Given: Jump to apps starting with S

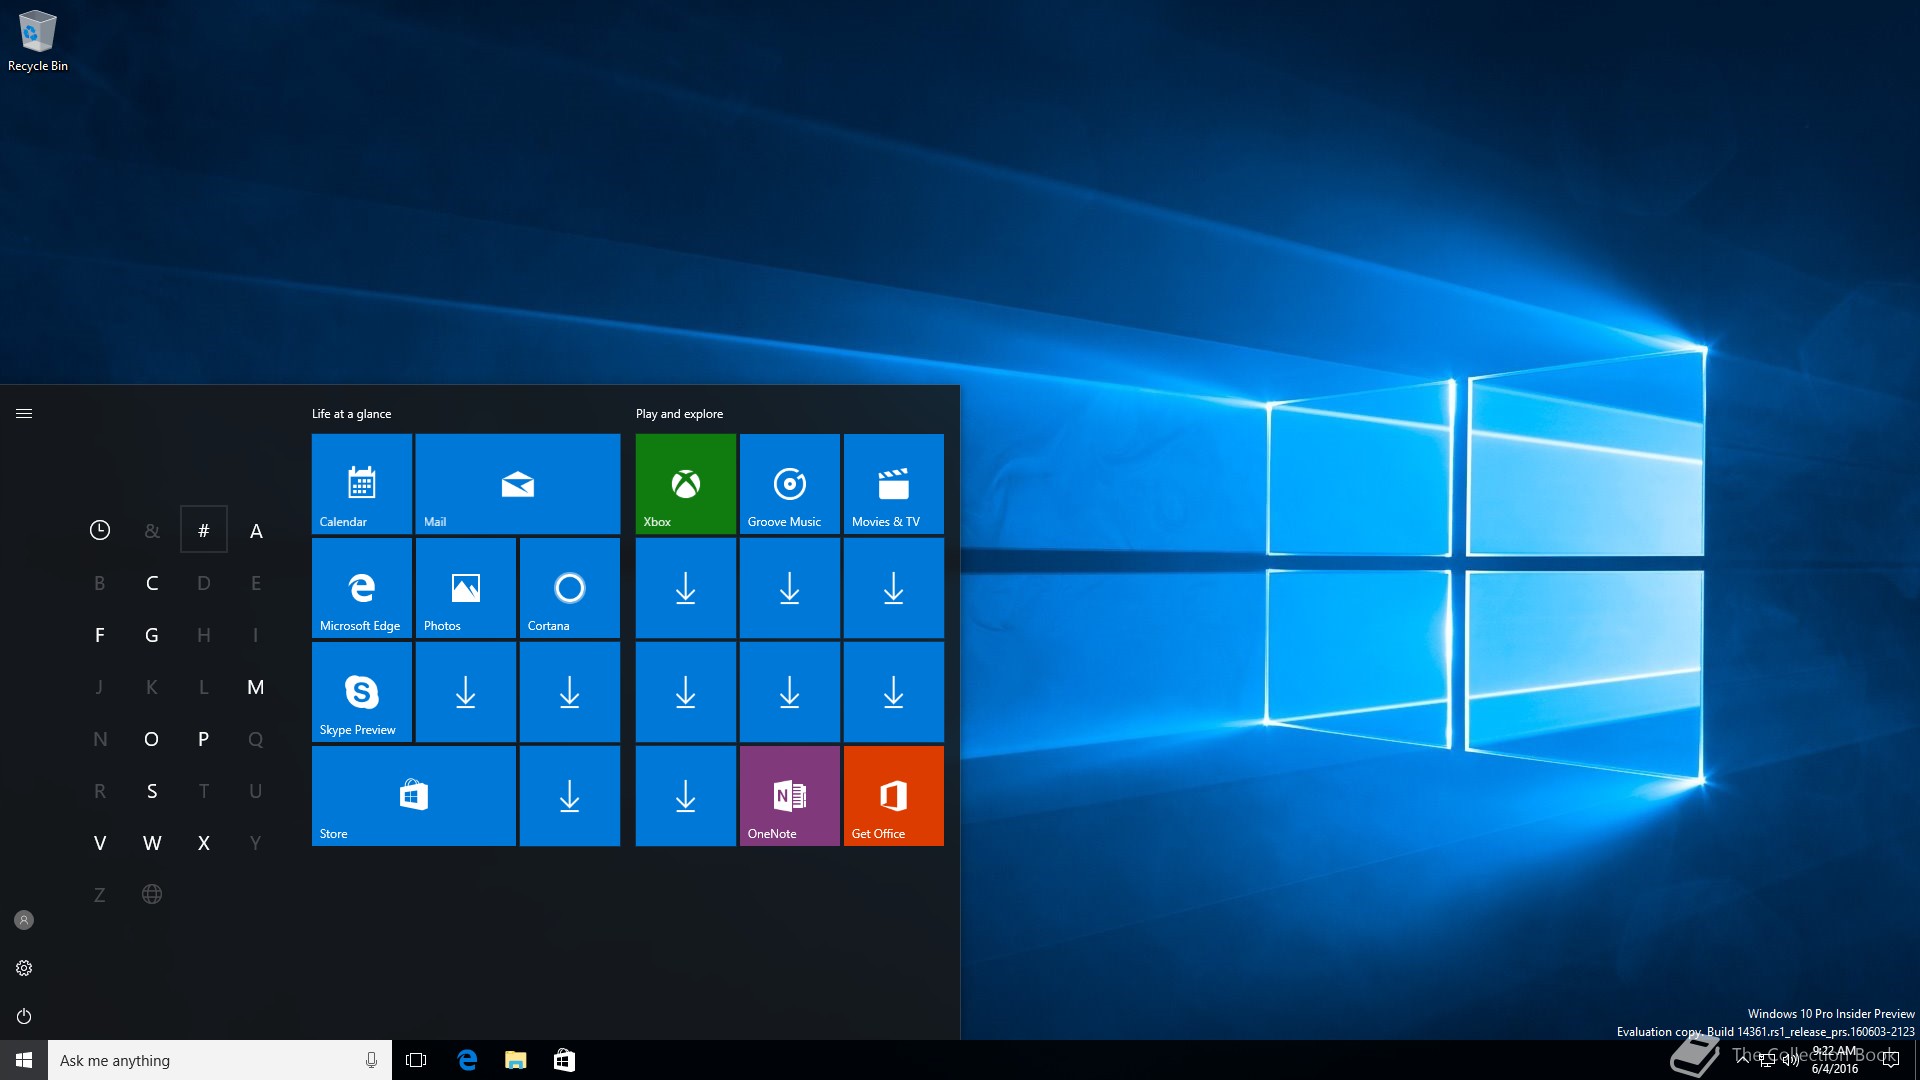Looking at the screenshot, I should pyautogui.click(x=152, y=791).
